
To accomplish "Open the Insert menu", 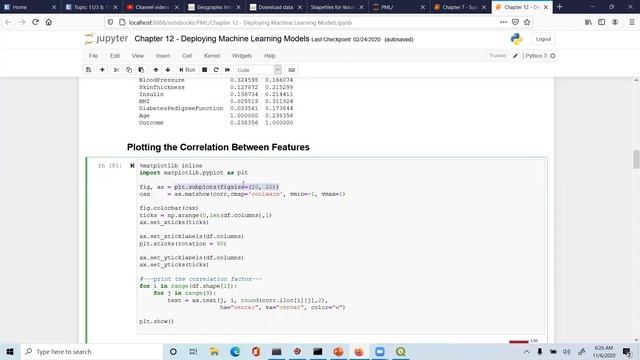I will [x=163, y=56].
